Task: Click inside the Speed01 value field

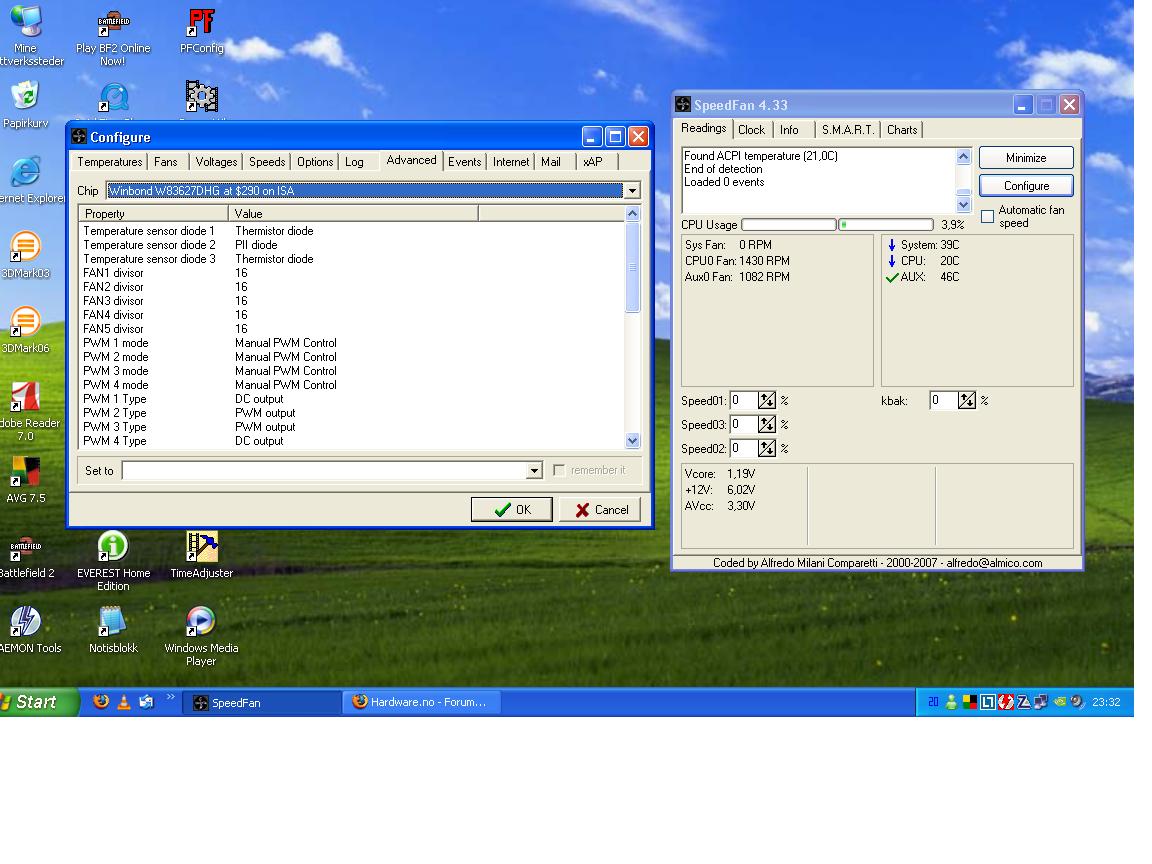Action: [x=743, y=400]
